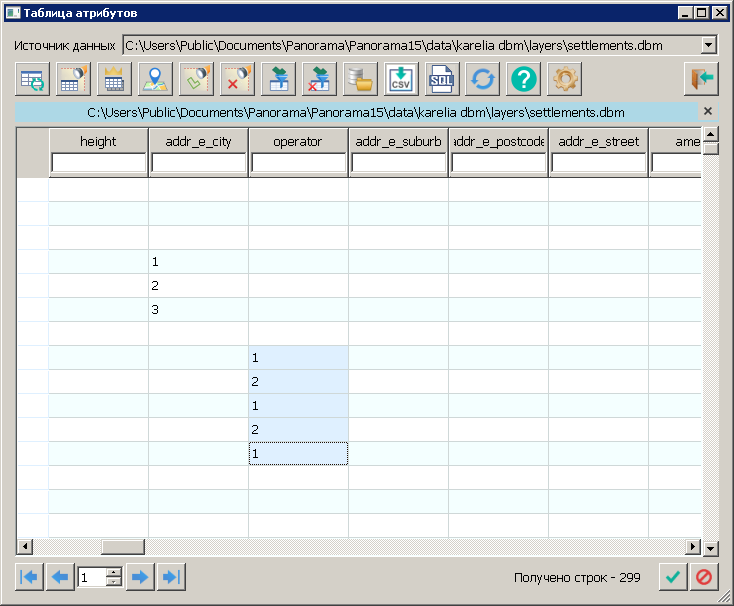Click the export to CSV icon

click(401, 78)
